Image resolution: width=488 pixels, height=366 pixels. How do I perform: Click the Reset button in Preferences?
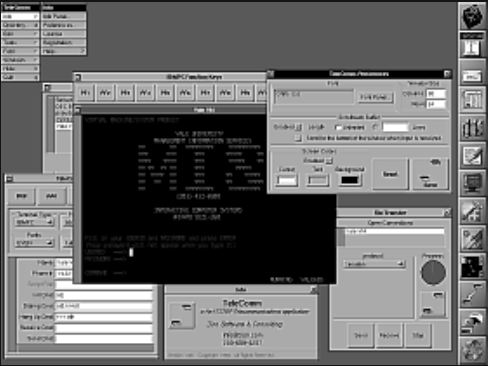tap(390, 174)
